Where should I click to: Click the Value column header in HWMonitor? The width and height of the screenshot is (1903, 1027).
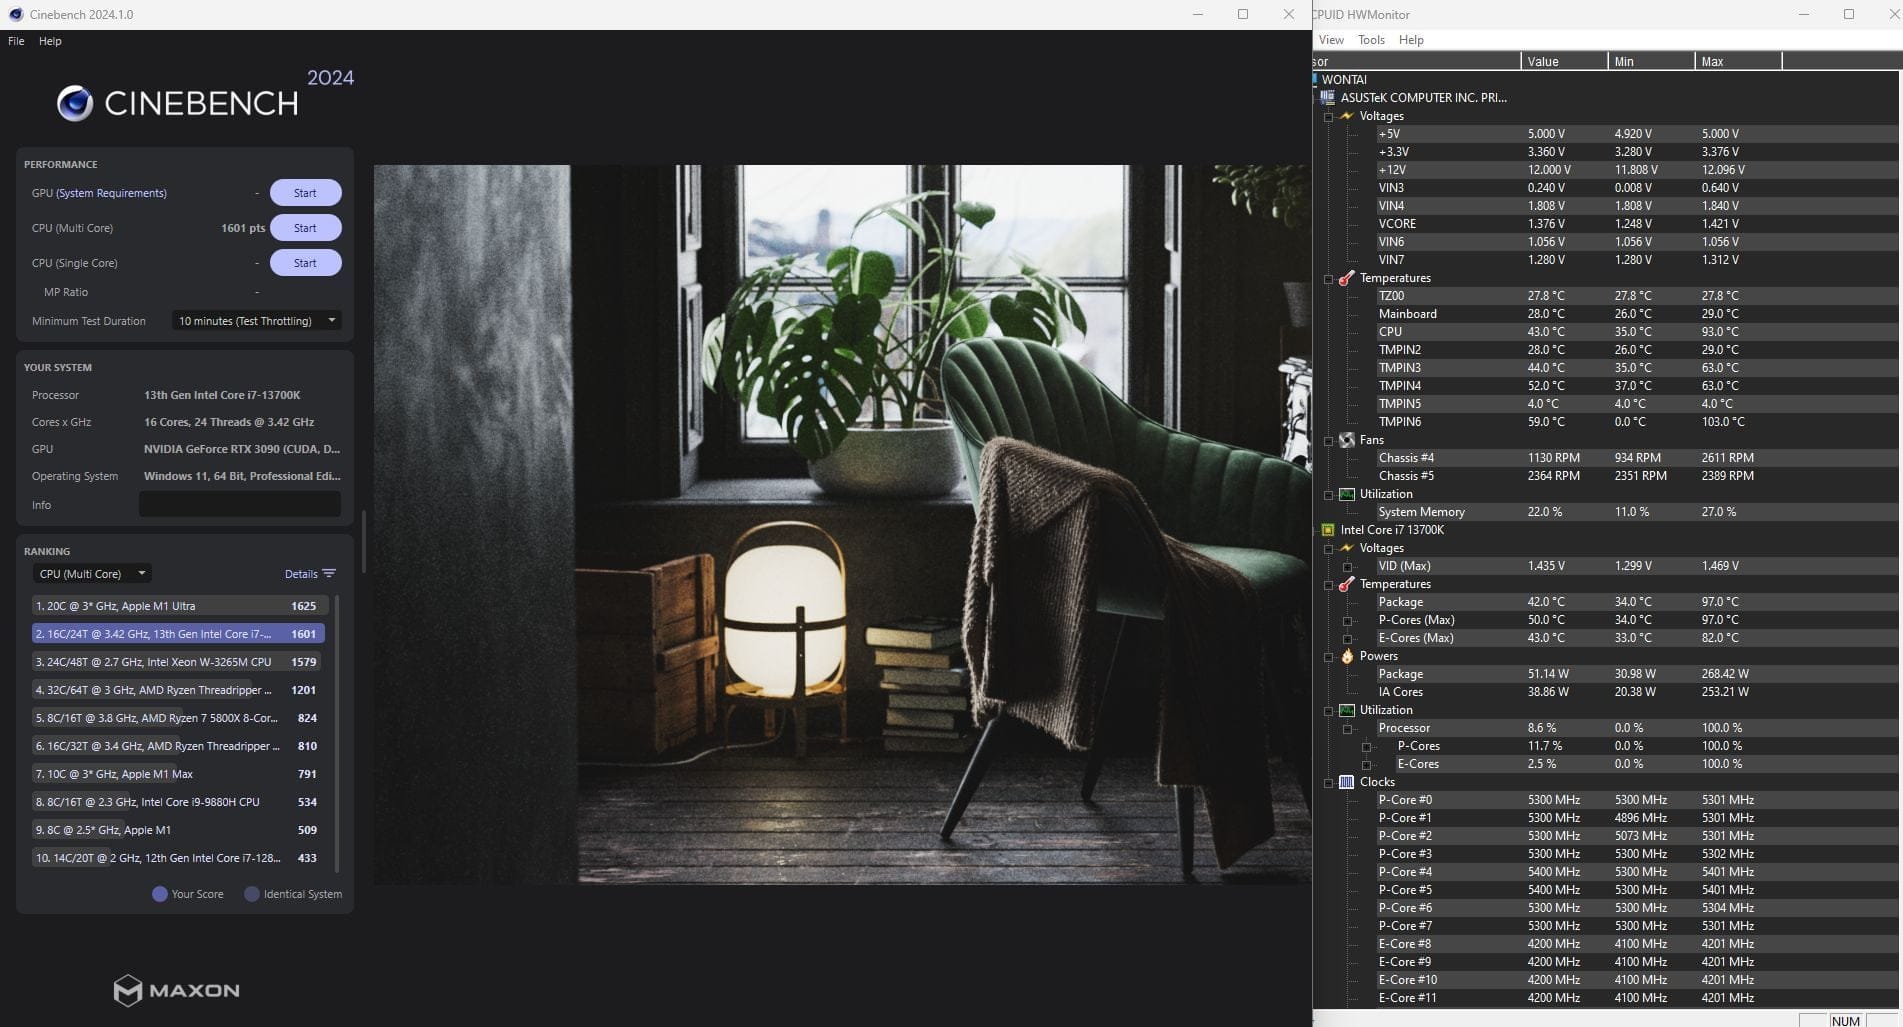1564,61
